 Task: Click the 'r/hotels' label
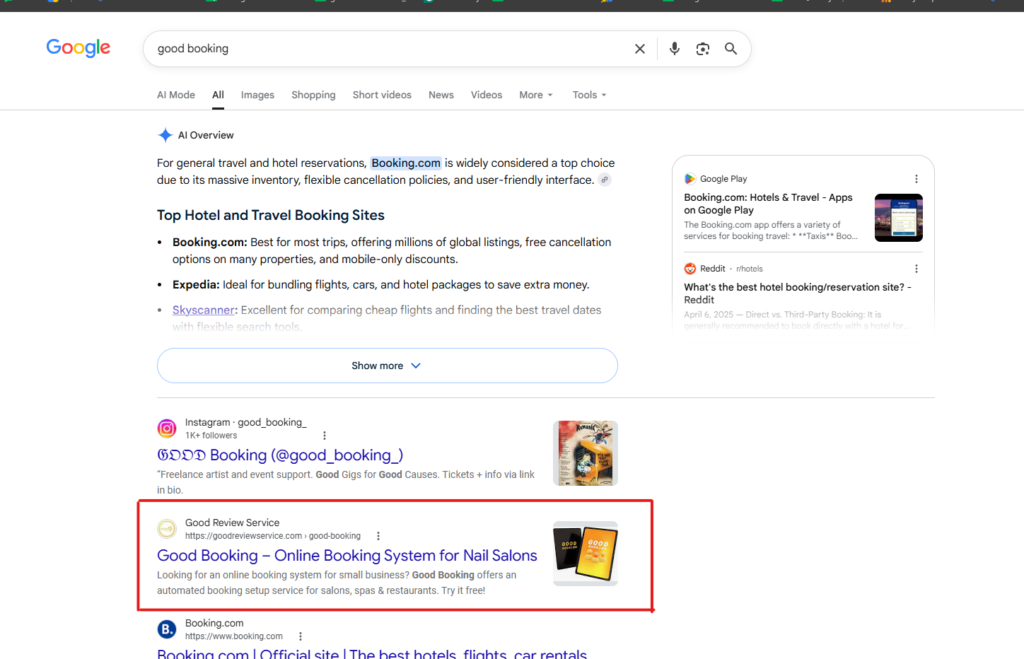[x=749, y=269]
